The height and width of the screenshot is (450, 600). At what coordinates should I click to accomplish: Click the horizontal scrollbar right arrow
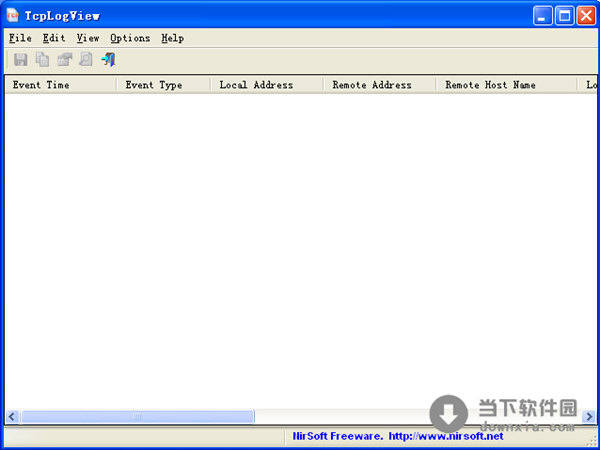[589, 416]
